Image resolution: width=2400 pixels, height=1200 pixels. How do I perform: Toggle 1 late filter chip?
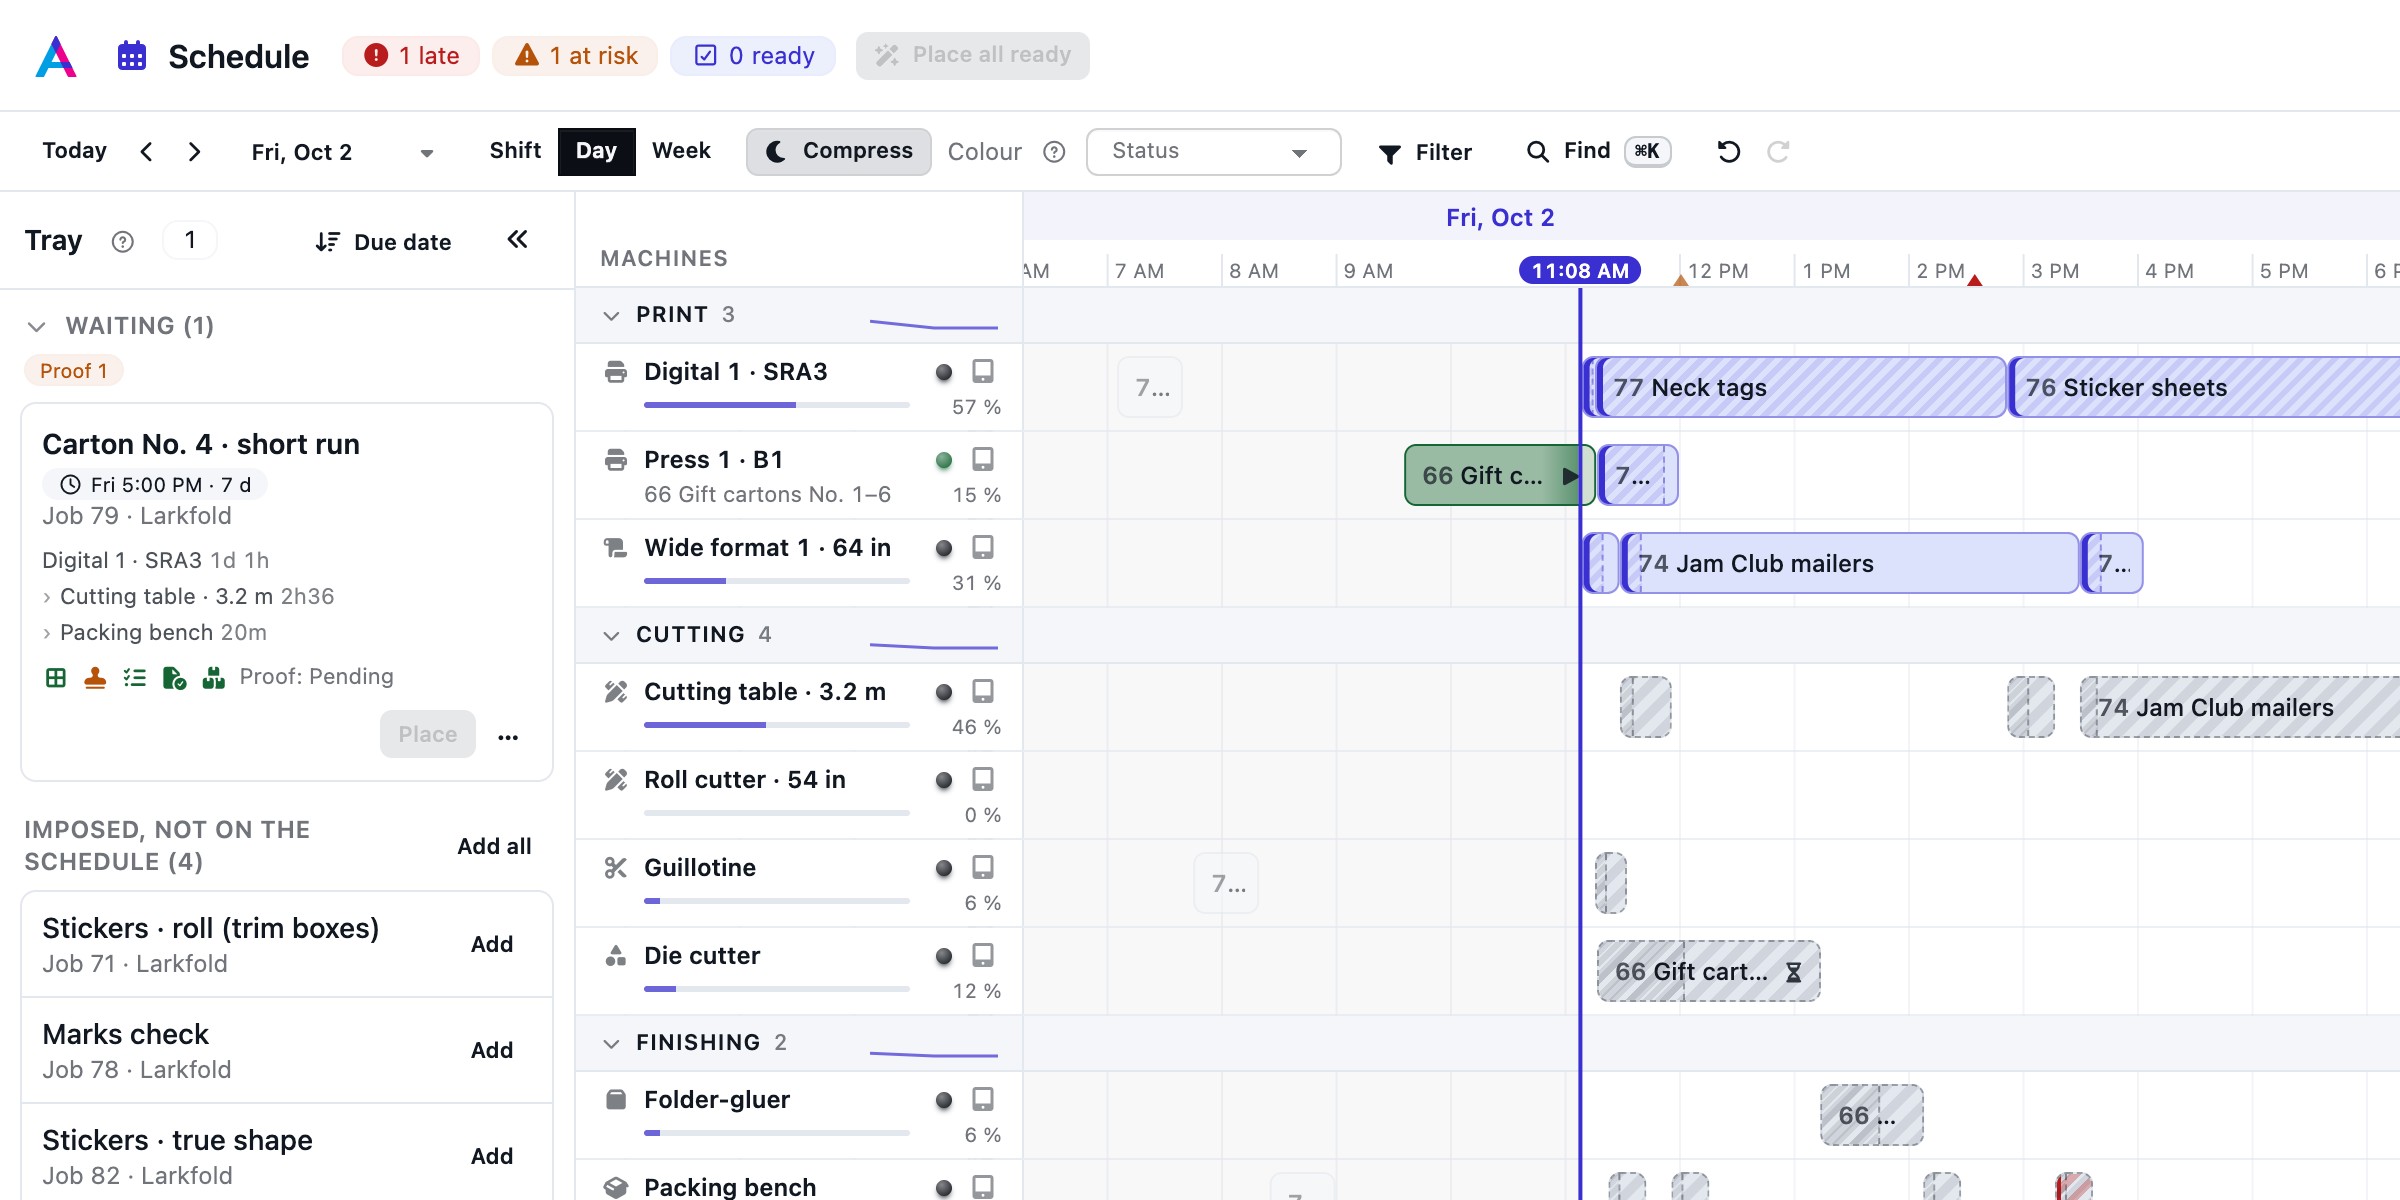pos(411,56)
